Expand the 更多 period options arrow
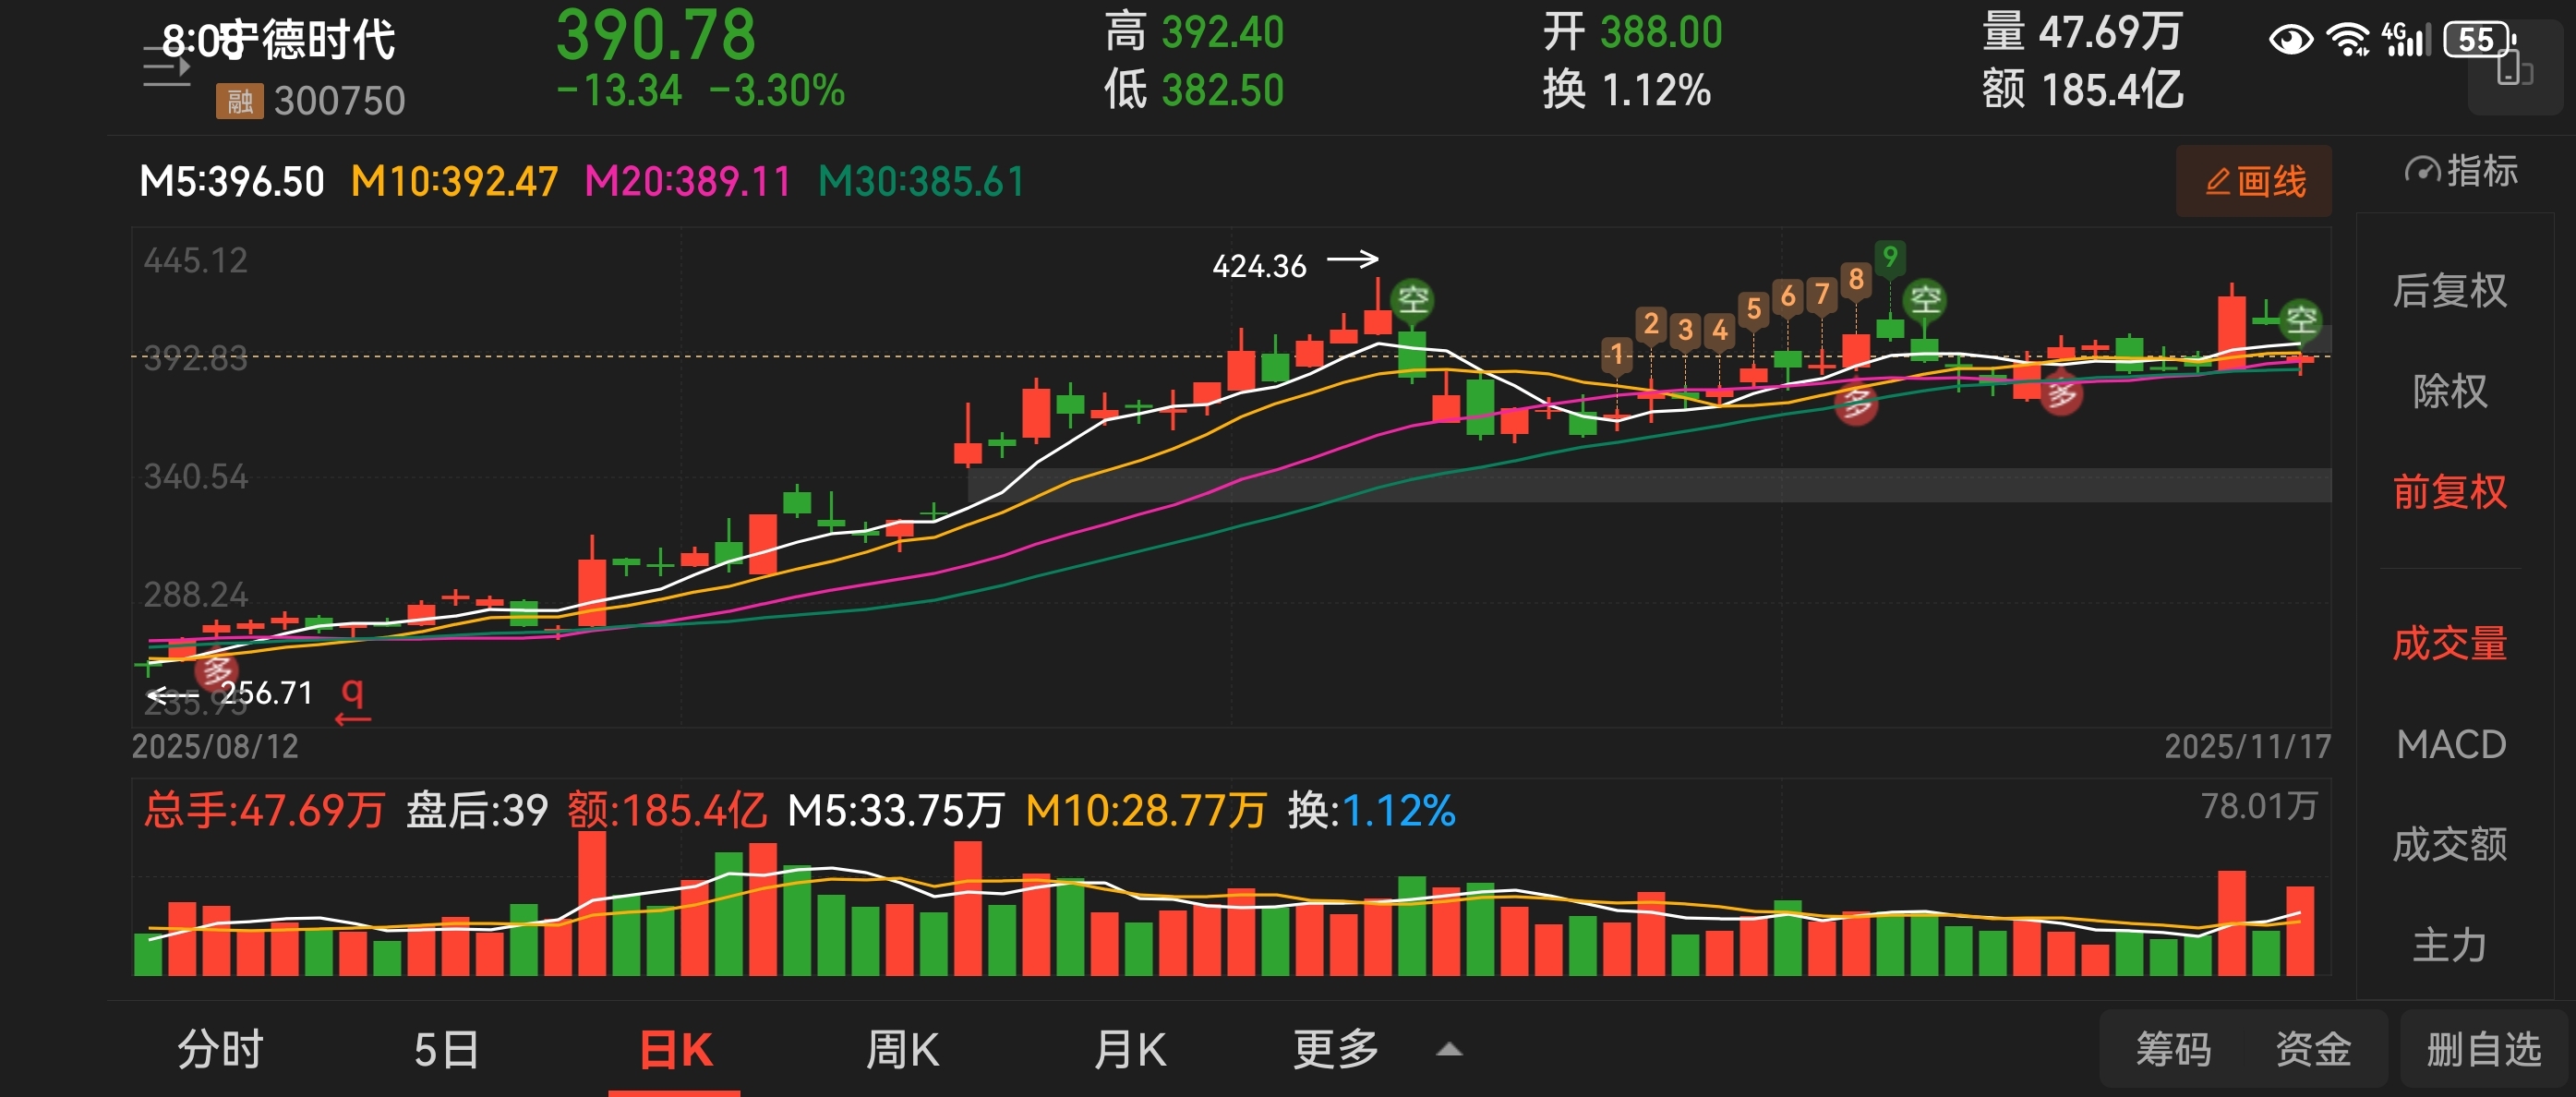Viewport: 2576px width, 1097px height. (1449, 1049)
